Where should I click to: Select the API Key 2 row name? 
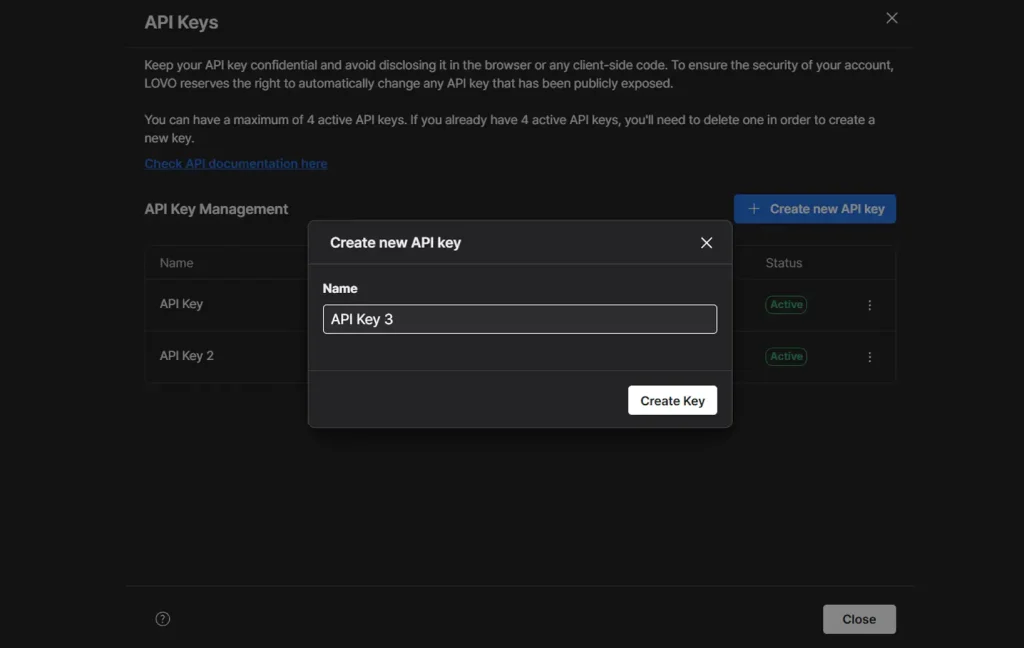pos(187,356)
